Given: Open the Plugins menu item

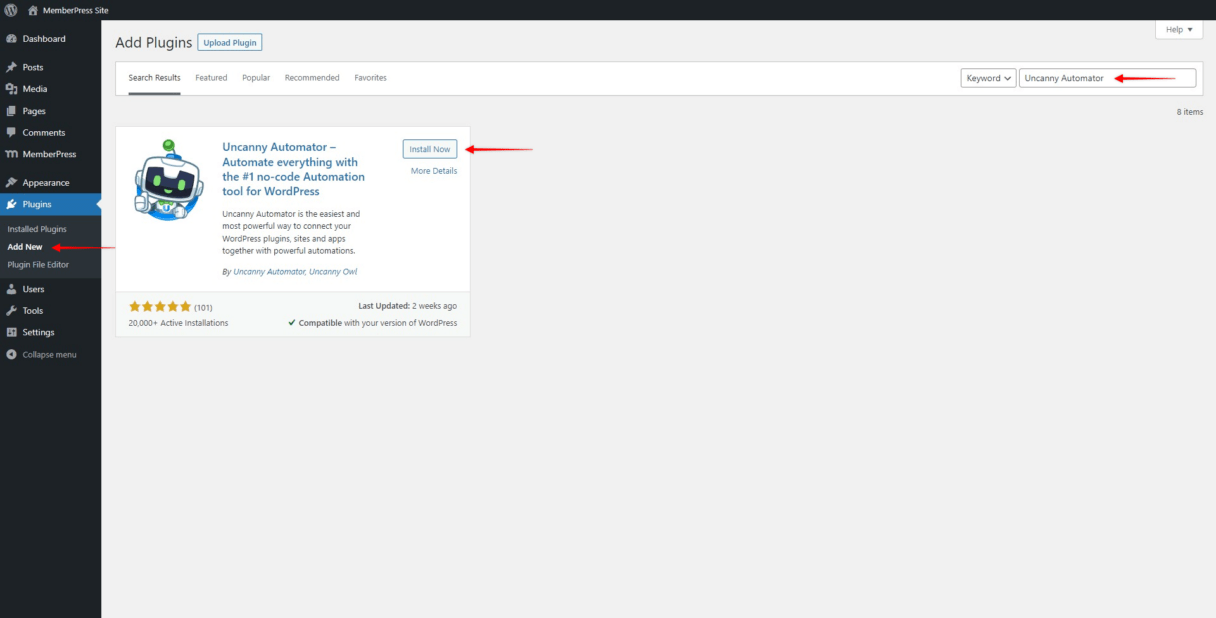Looking at the screenshot, I should click(x=50, y=204).
